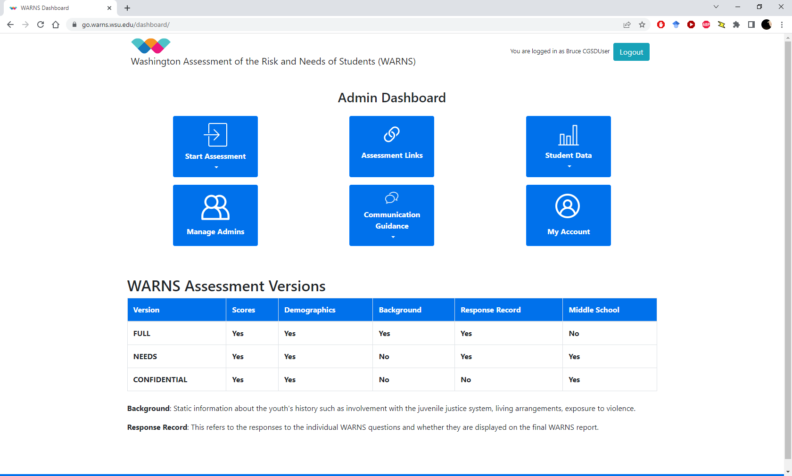Click the browser home icon
The height and width of the screenshot is (476, 792).
pyautogui.click(x=56, y=24)
